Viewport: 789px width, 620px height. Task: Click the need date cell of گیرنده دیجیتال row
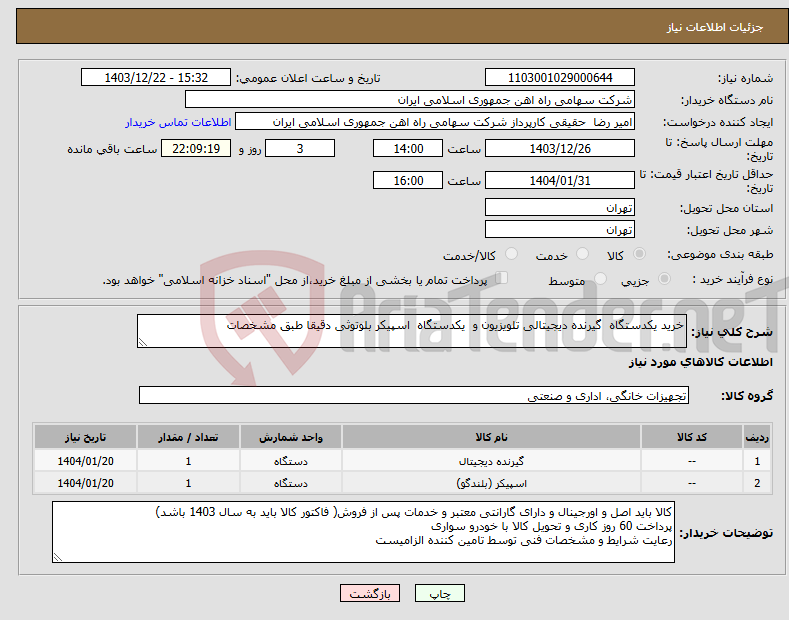point(86,461)
